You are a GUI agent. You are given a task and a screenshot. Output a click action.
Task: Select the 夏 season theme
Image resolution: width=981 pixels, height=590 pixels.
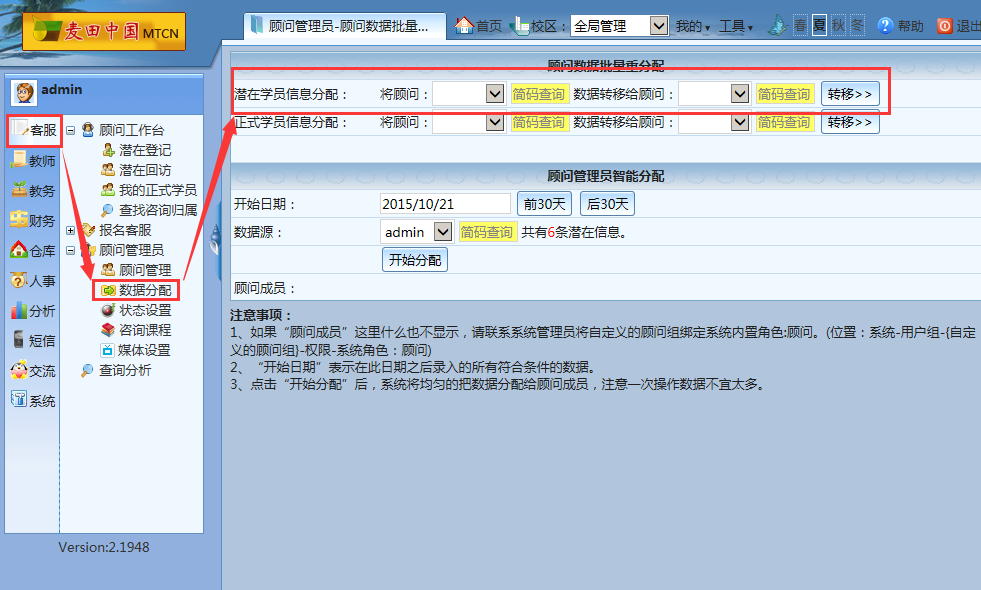click(x=819, y=26)
